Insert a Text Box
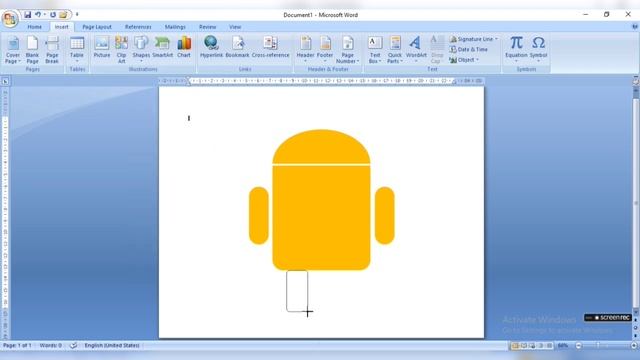The width and height of the screenshot is (640, 360). 375,49
